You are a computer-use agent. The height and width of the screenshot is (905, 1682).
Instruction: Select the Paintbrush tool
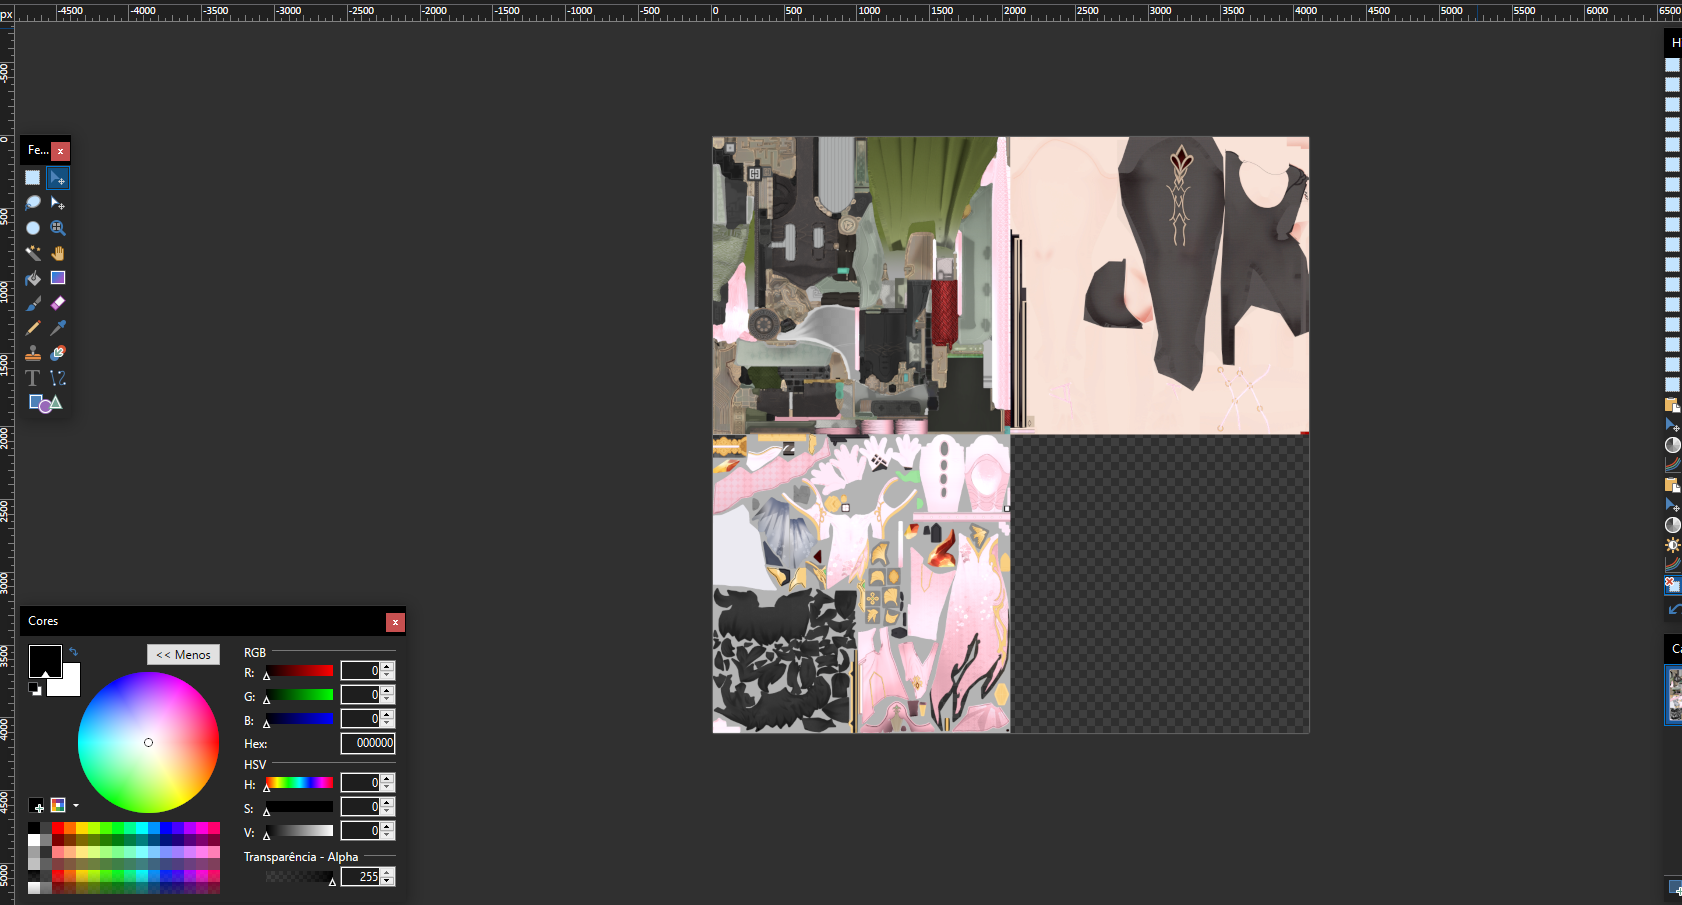click(x=33, y=303)
